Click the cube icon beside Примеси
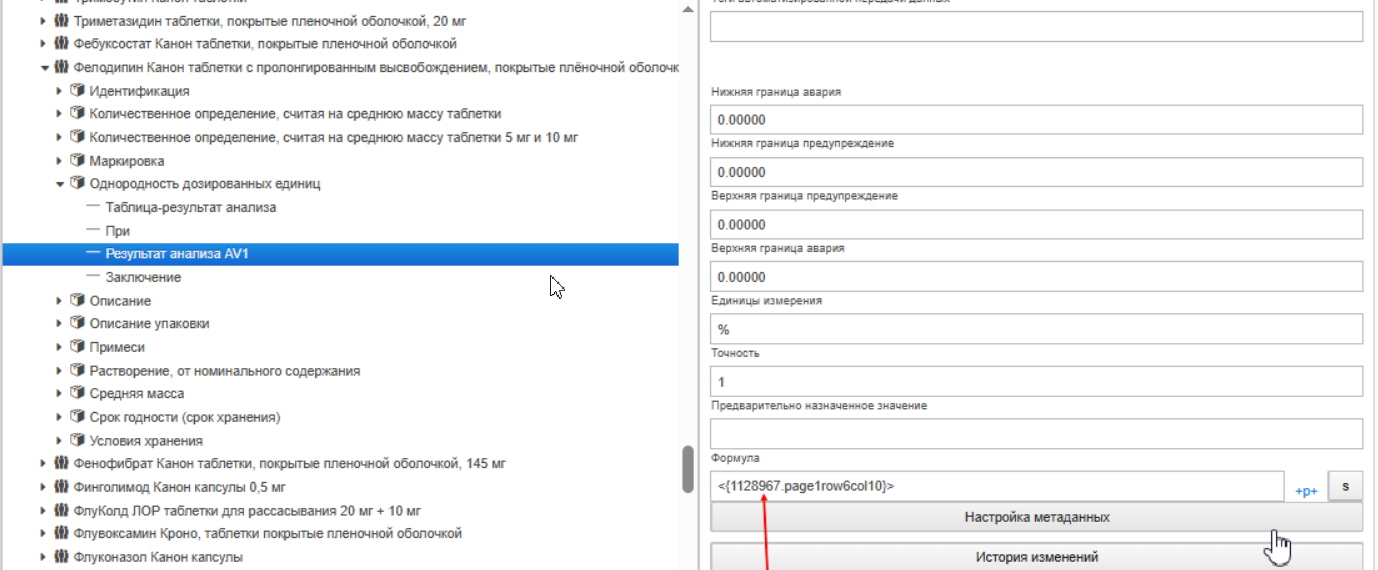The height and width of the screenshot is (570, 1378). [77, 347]
